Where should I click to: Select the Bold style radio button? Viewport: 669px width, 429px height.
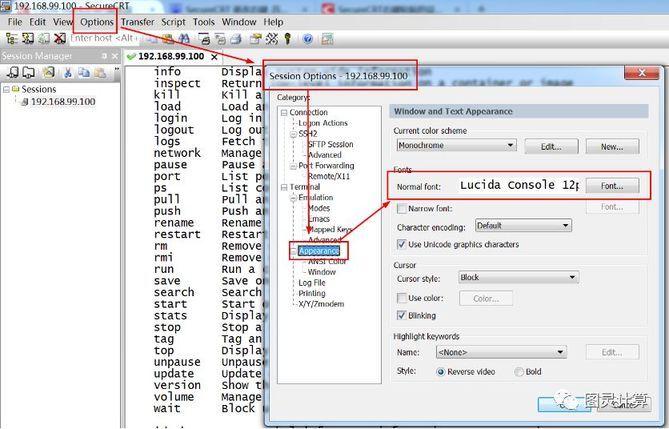pos(519,372)
